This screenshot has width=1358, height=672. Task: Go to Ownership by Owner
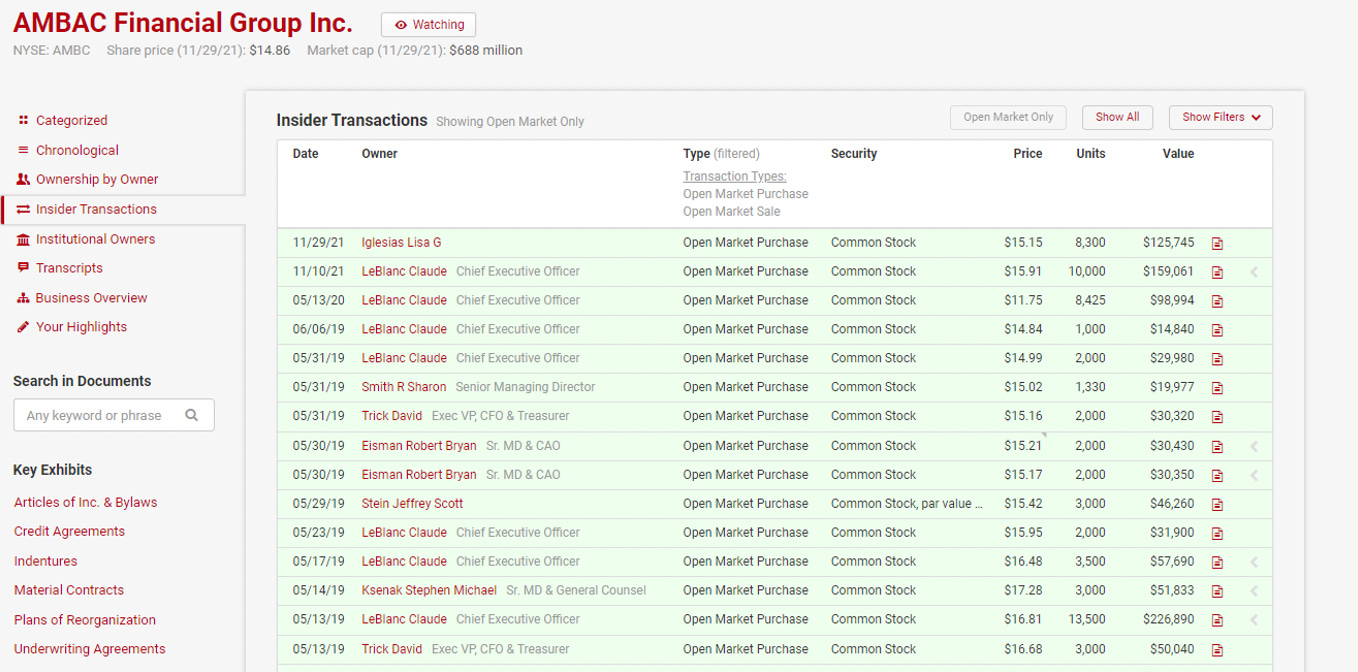coord(97,179)
